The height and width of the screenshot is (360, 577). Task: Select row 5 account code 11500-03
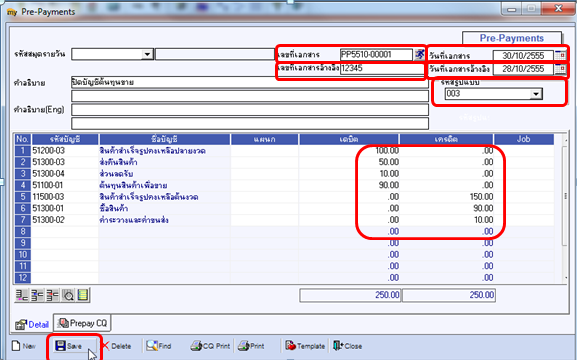(65, 197)
